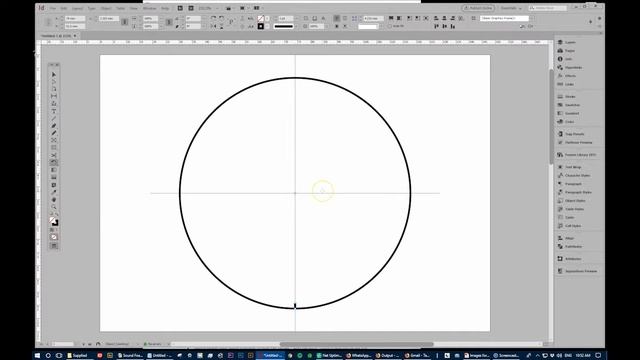Open the stroke weight dropdown
The width and height of the screenshot is (640, 360).
pos(296,18)
